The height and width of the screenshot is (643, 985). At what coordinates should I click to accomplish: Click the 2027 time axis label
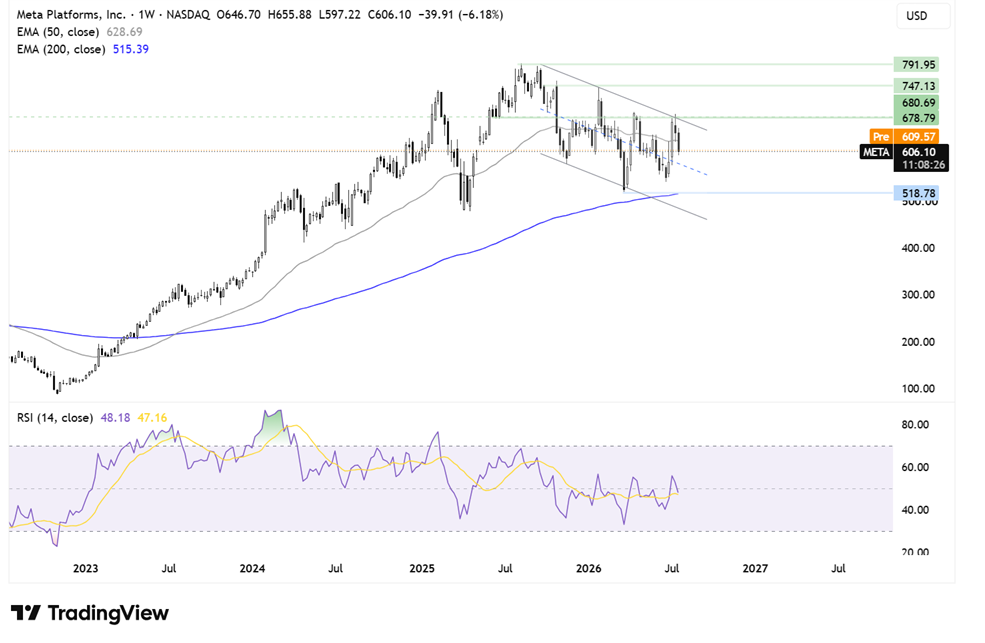755,568
